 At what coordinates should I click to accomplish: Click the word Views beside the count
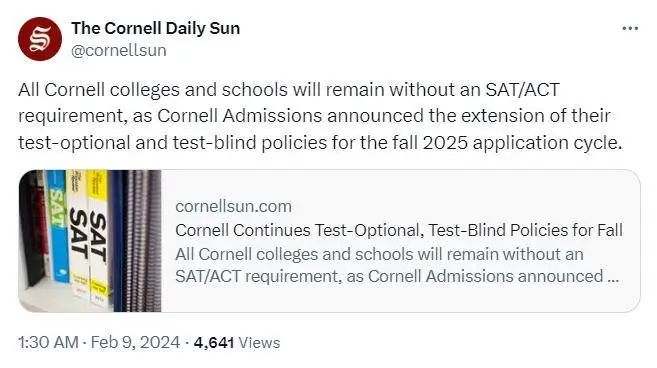point(259,342)
